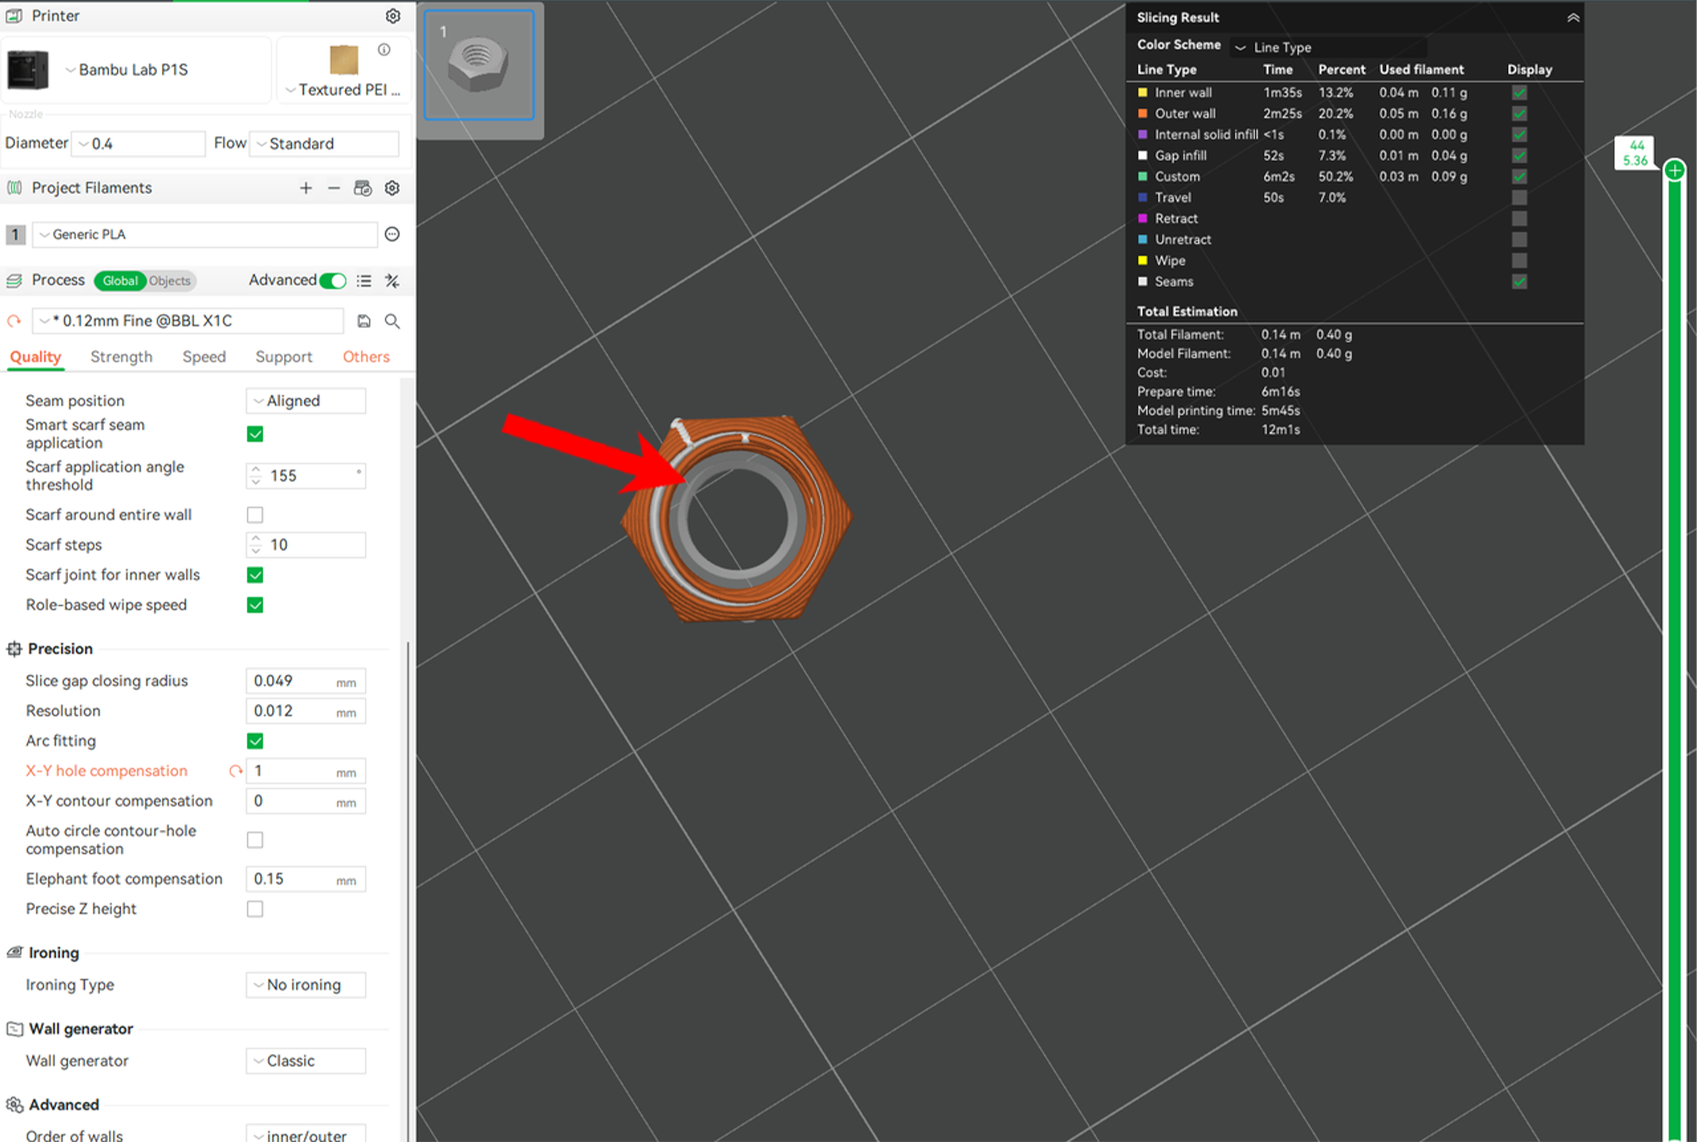Switch to the Speed tab
Viewport: 1697px width, 1142px height.
(x=204, y=357)
